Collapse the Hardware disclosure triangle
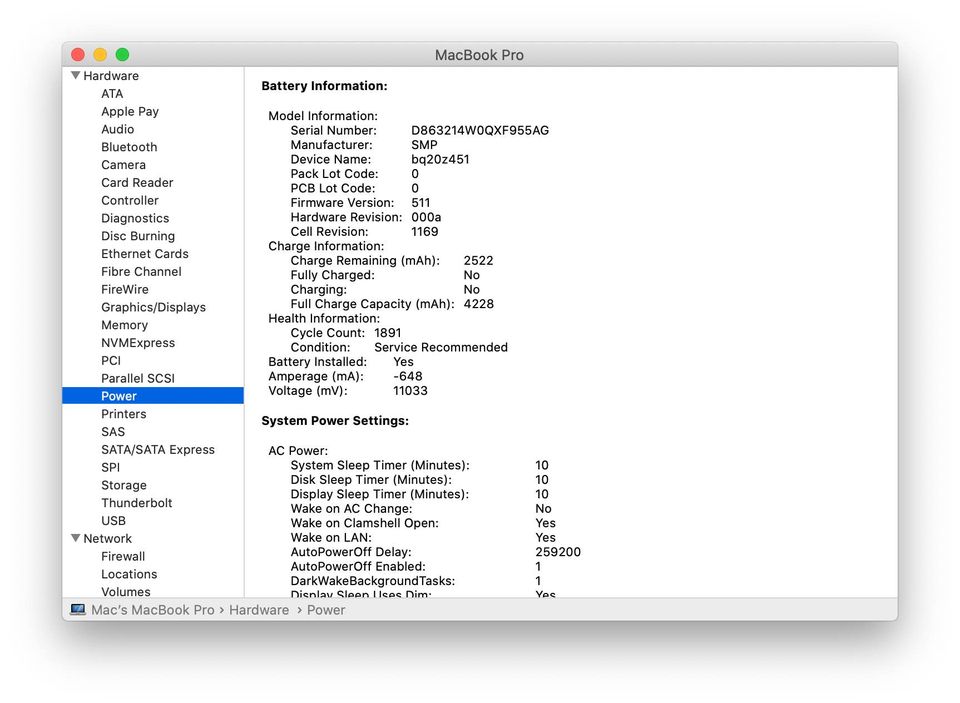 tap(76, 75)
